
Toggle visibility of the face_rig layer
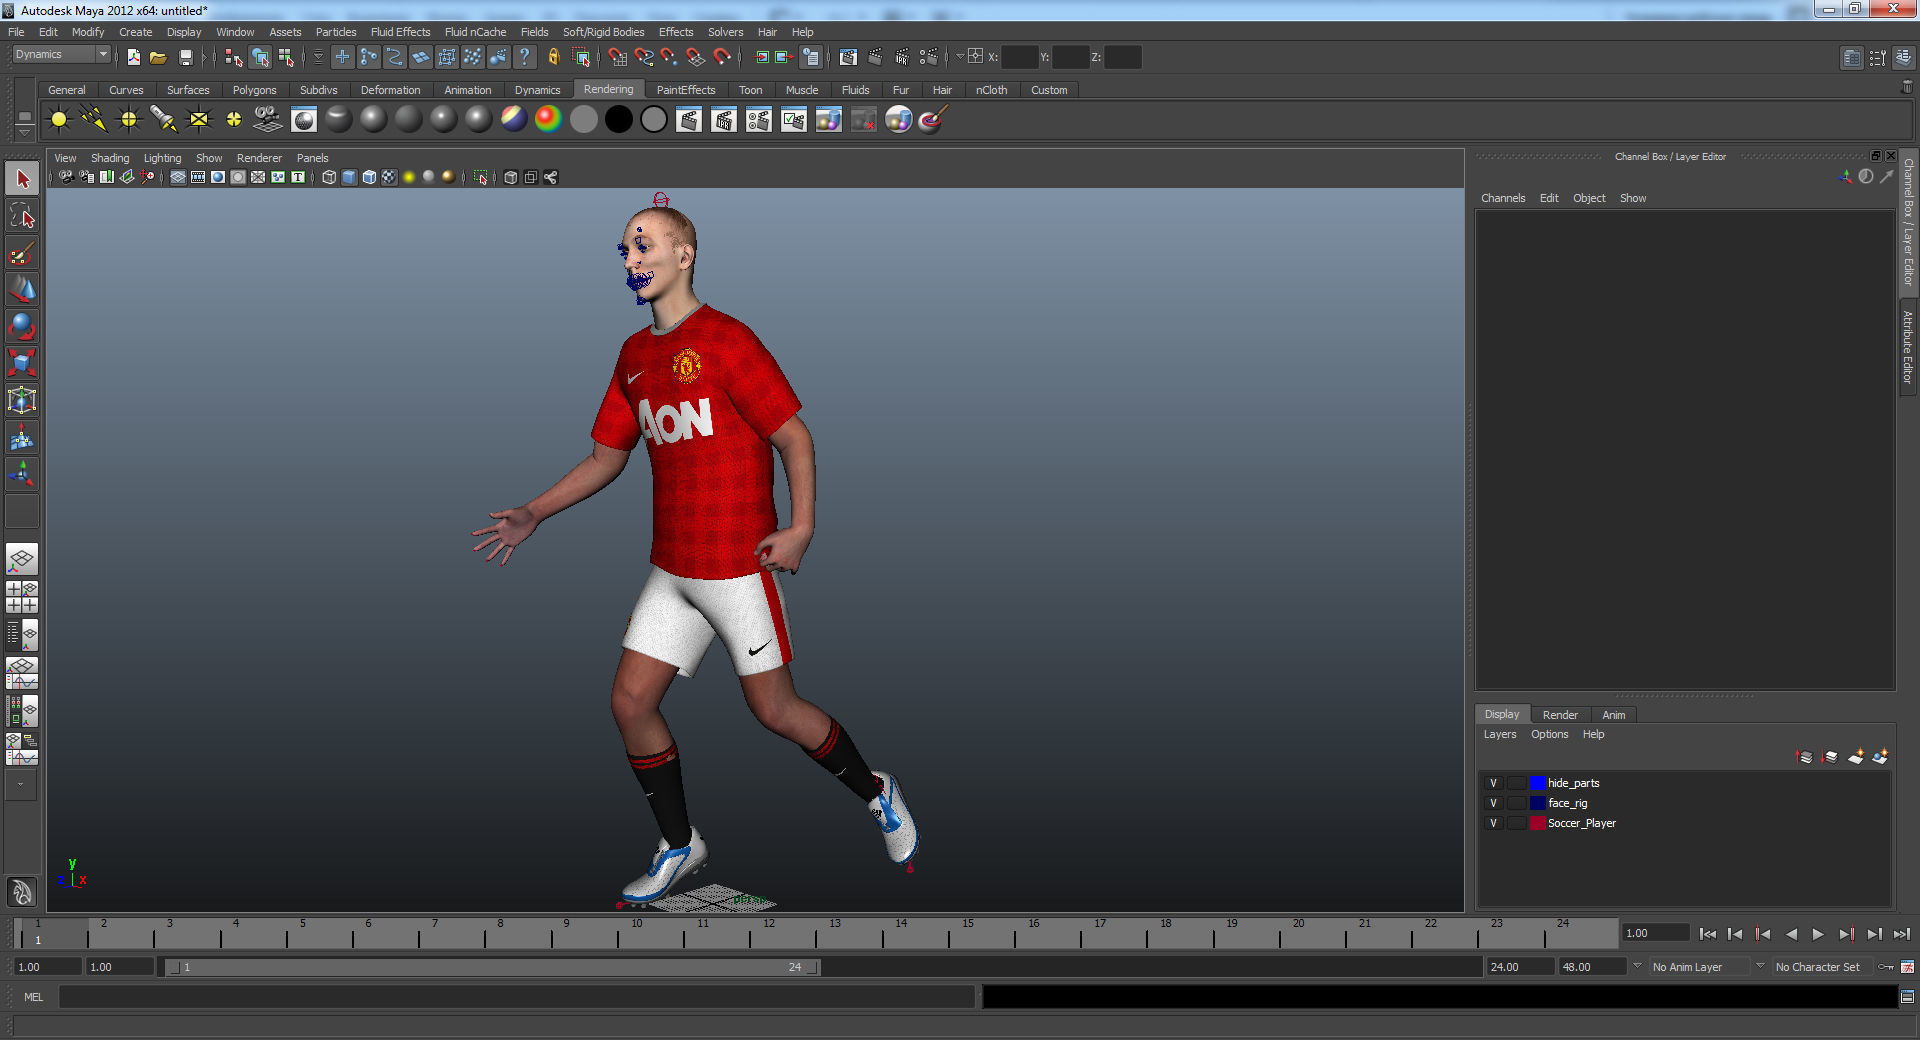tap(1494, 803)
